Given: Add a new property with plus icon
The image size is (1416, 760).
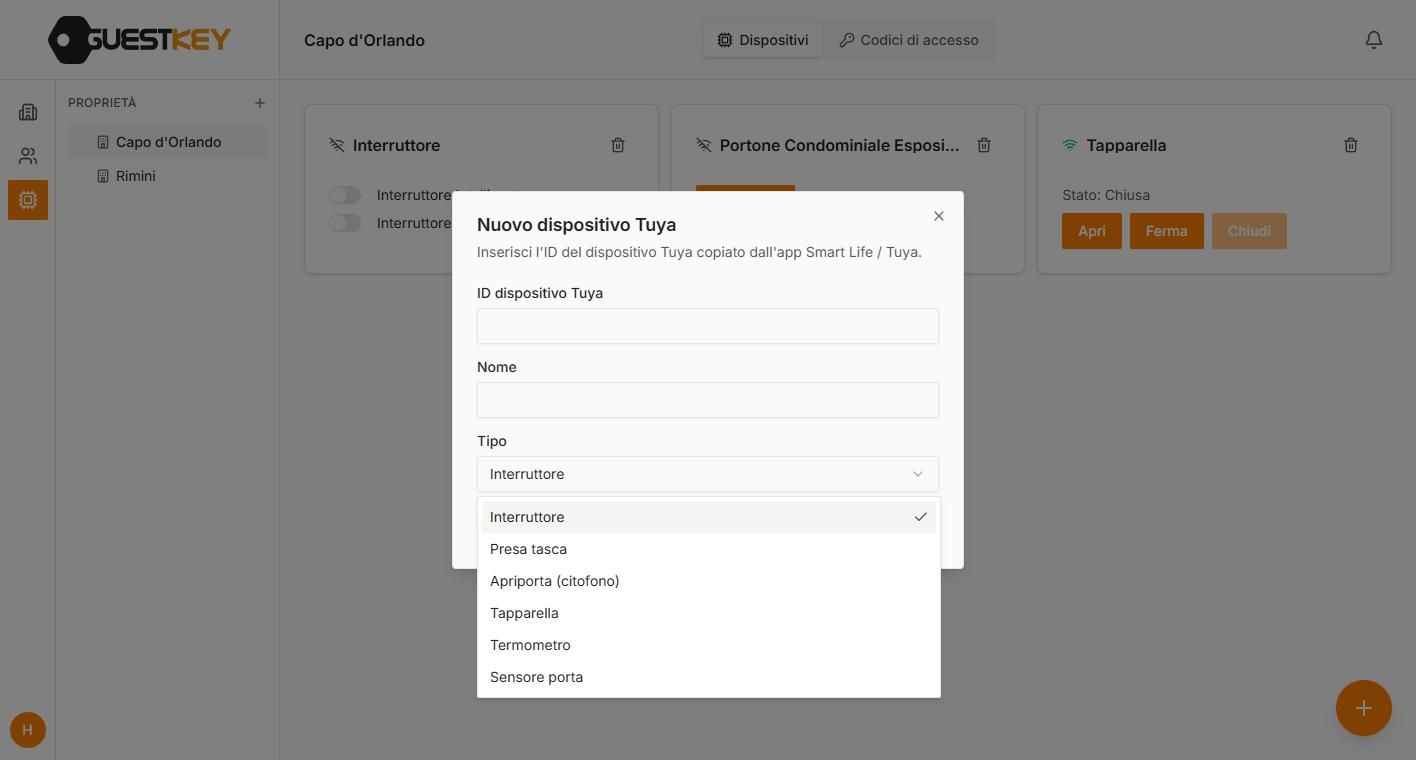Looking at the screenshot, I should [x=260, y=103].
